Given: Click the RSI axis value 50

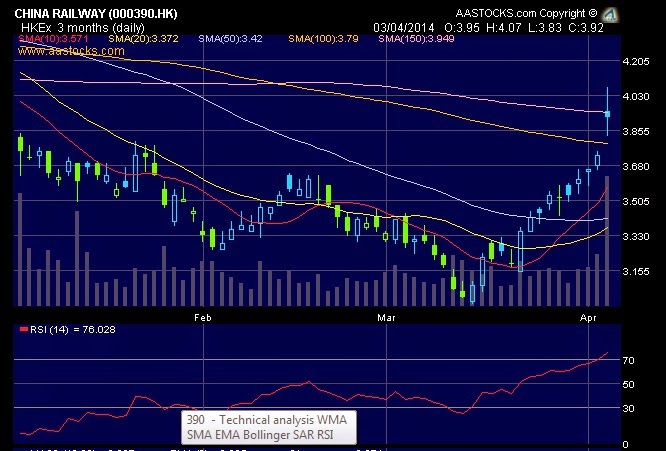Looking at the screenshot, I should 629,385.
